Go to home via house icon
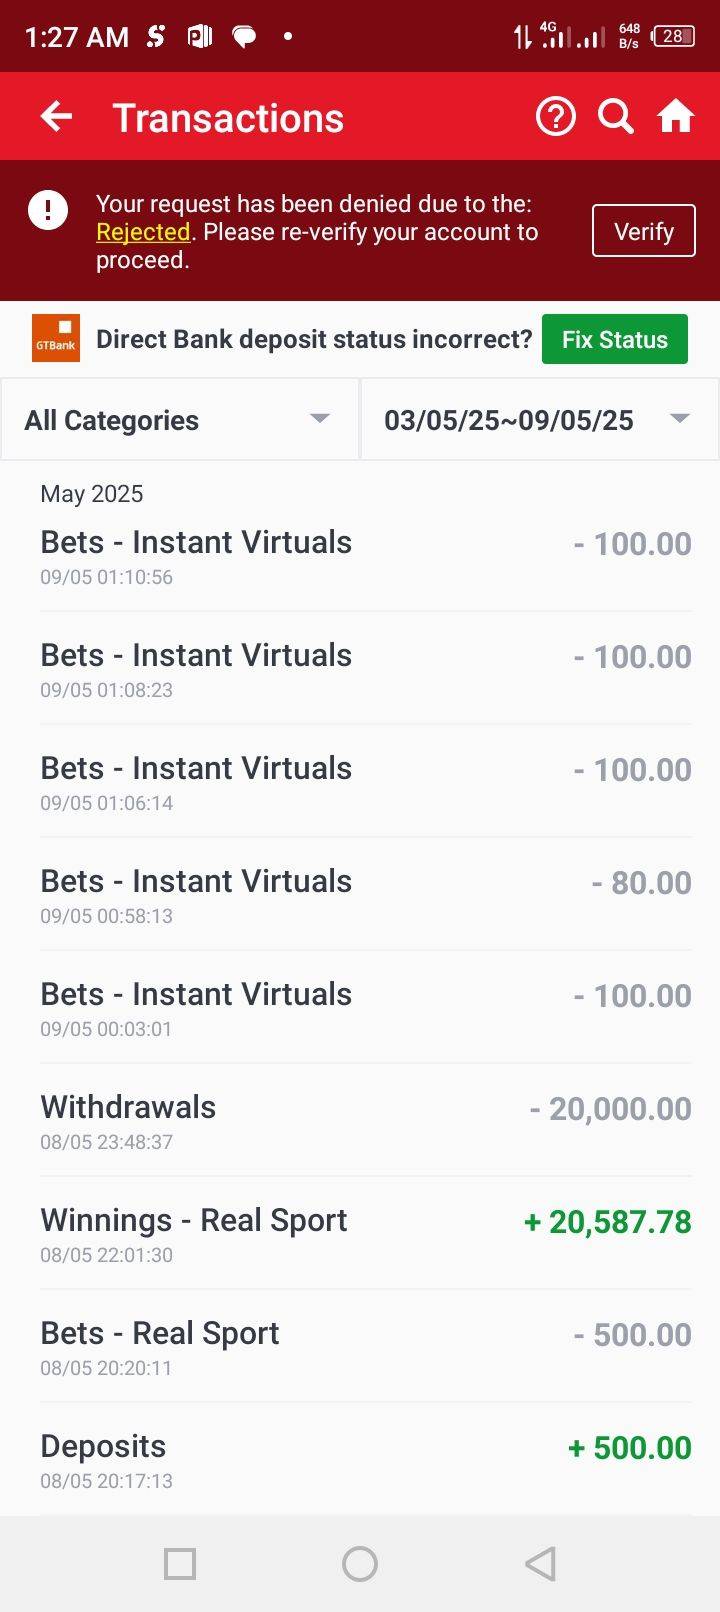The width and height of the screenshot is (720, 1612). [x=675, y=117]
